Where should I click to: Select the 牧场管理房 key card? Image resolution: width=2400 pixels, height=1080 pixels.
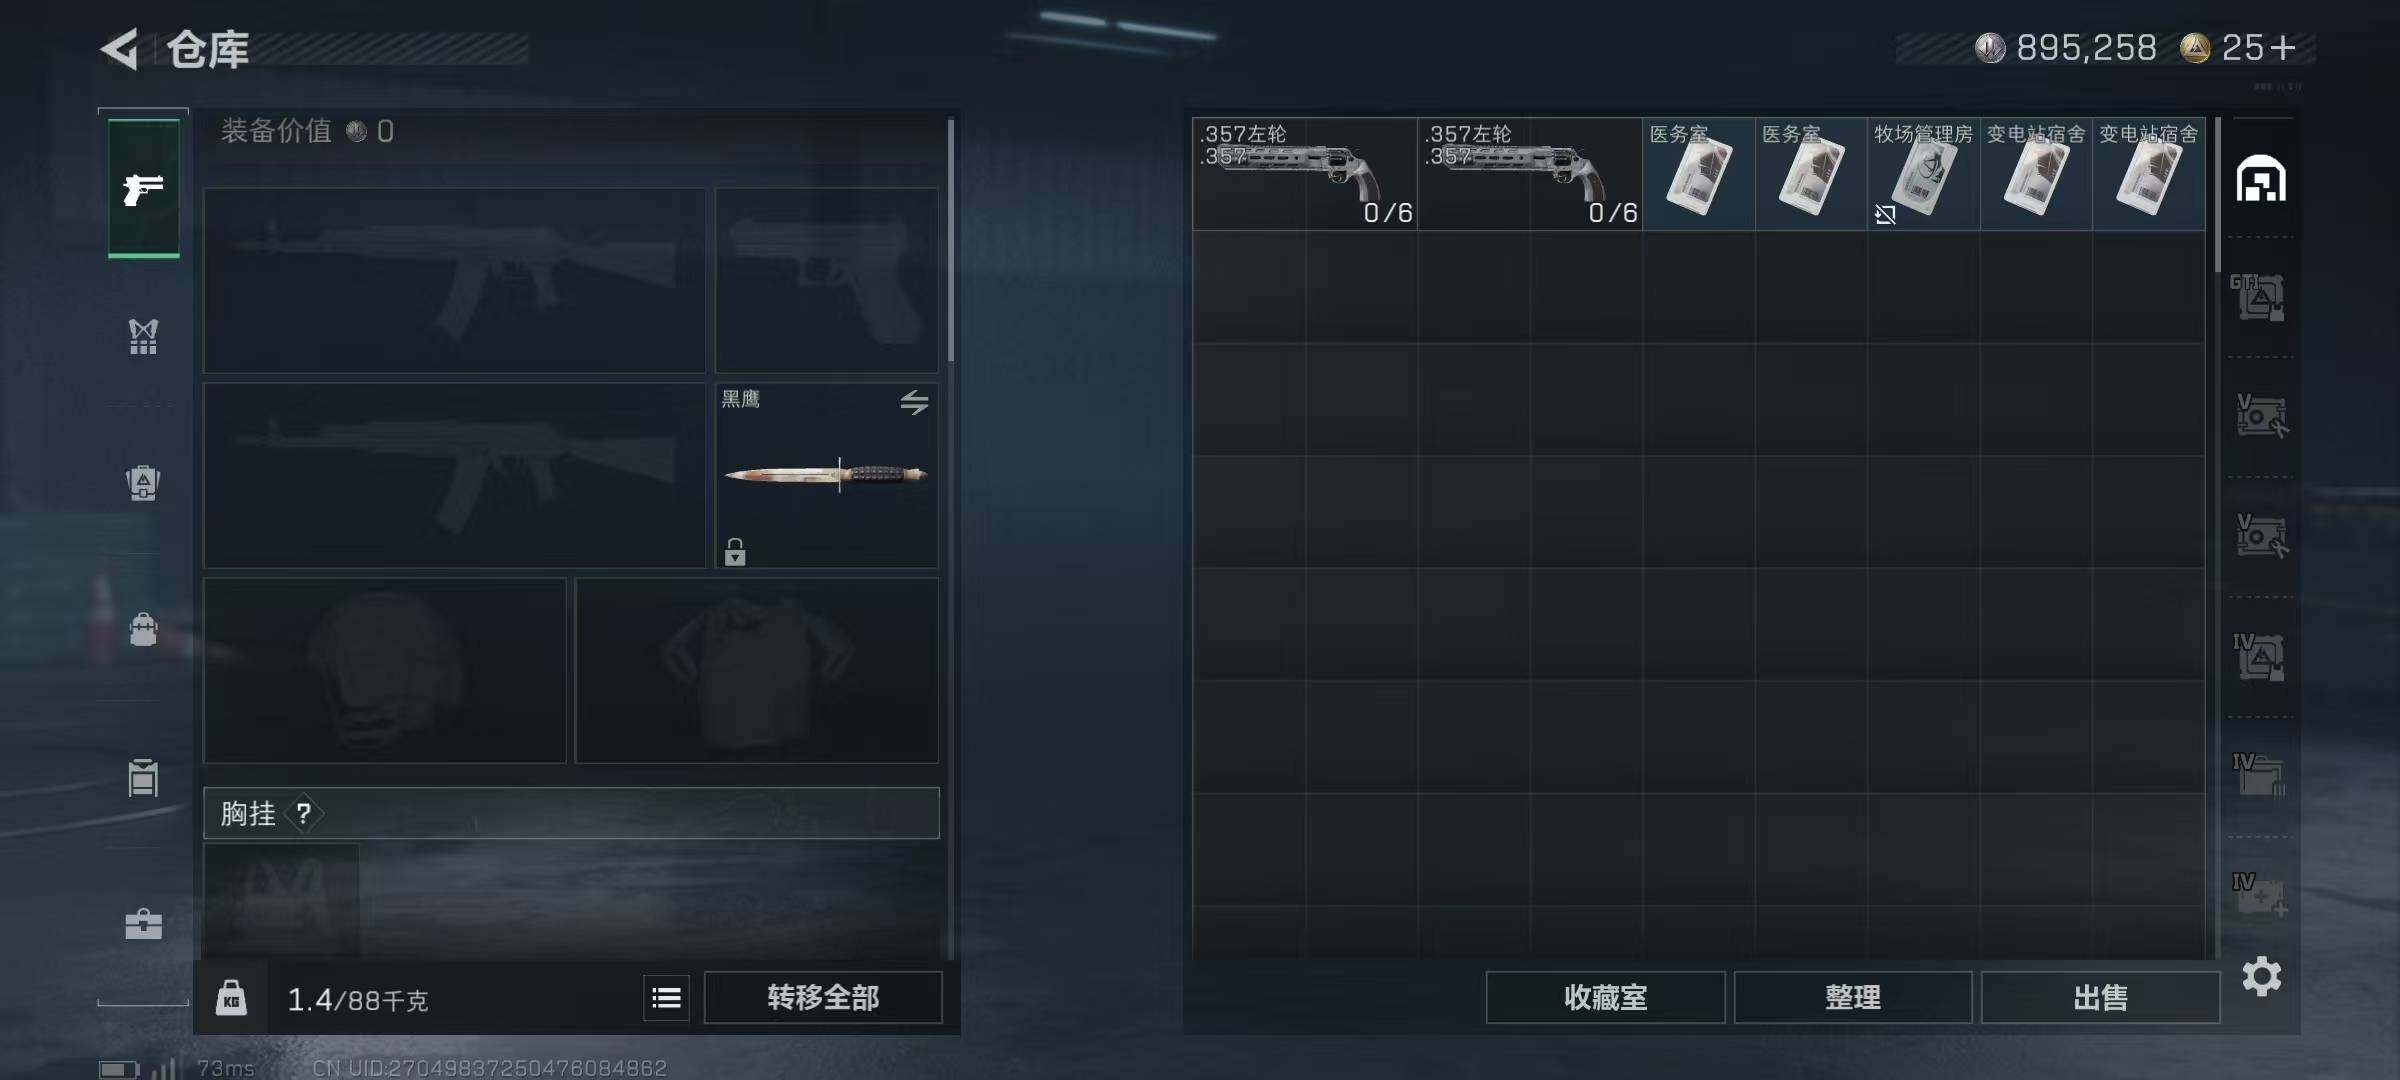pos(1923,174)
